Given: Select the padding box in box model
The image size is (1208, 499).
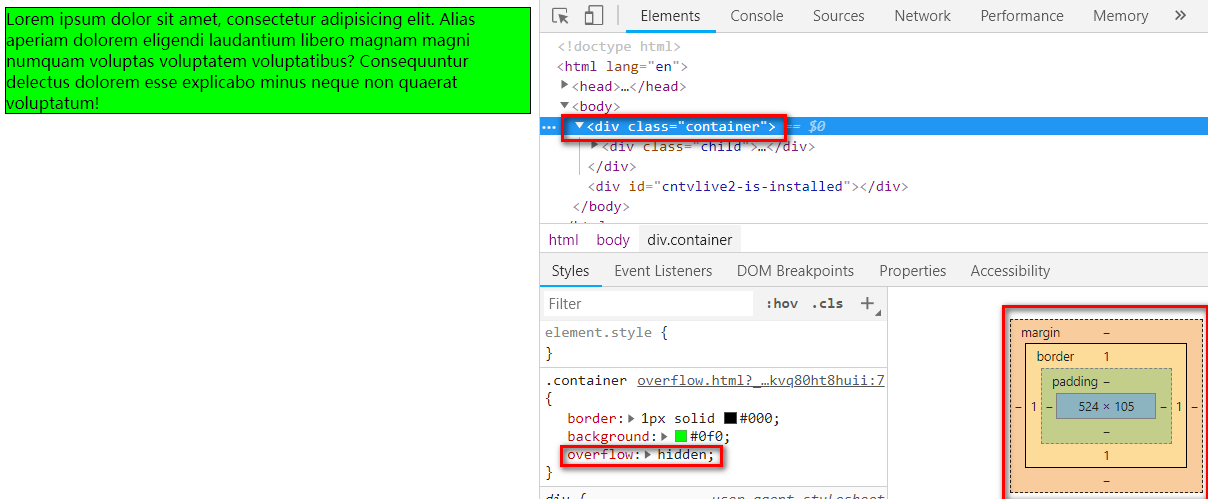Looking at the screenshot, I should click(x=1106, y=406).
